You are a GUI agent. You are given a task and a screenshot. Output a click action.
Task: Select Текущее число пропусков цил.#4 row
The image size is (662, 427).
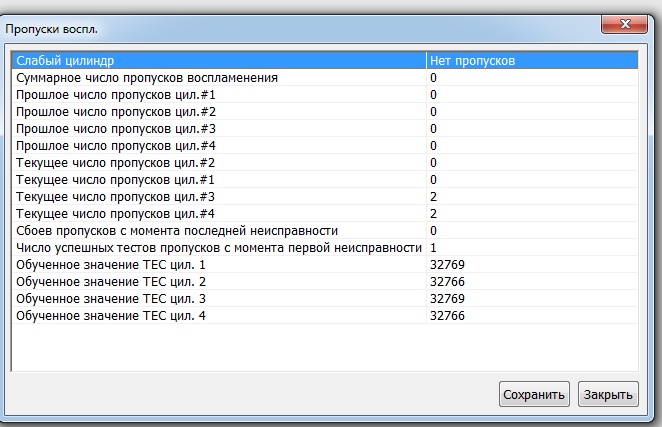point(325,214)
